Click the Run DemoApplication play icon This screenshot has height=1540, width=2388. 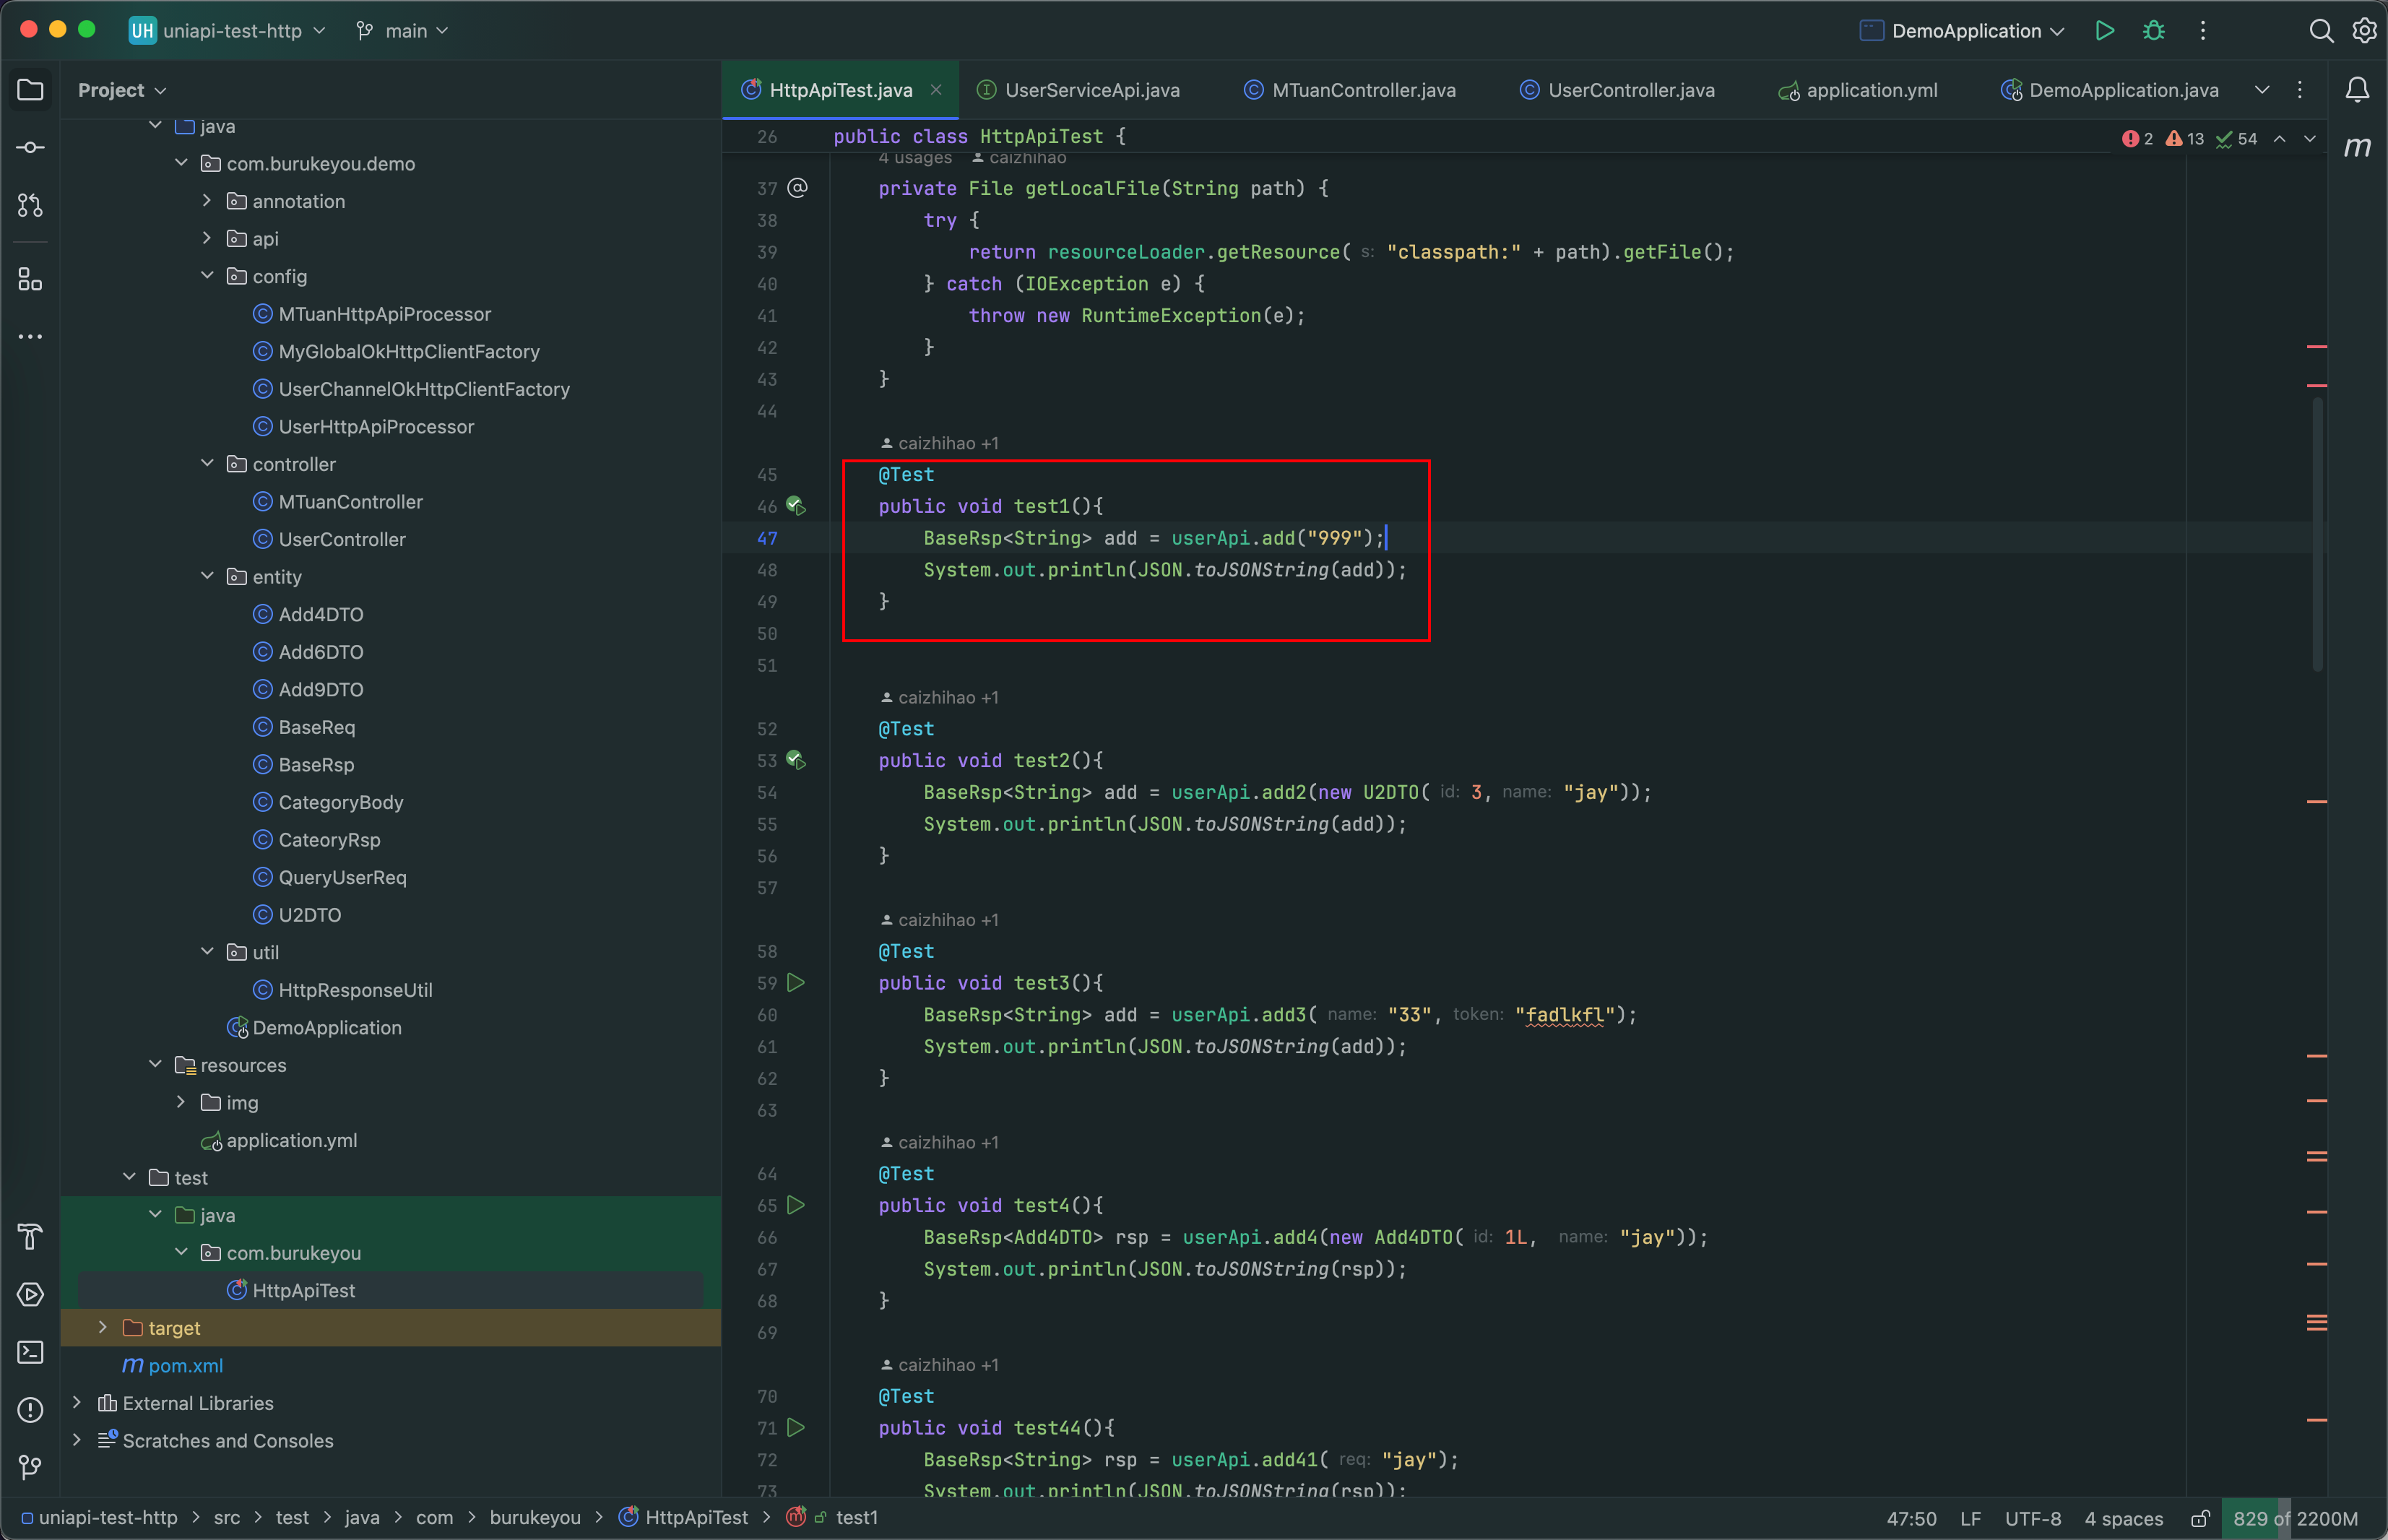tap(2104, 31)
